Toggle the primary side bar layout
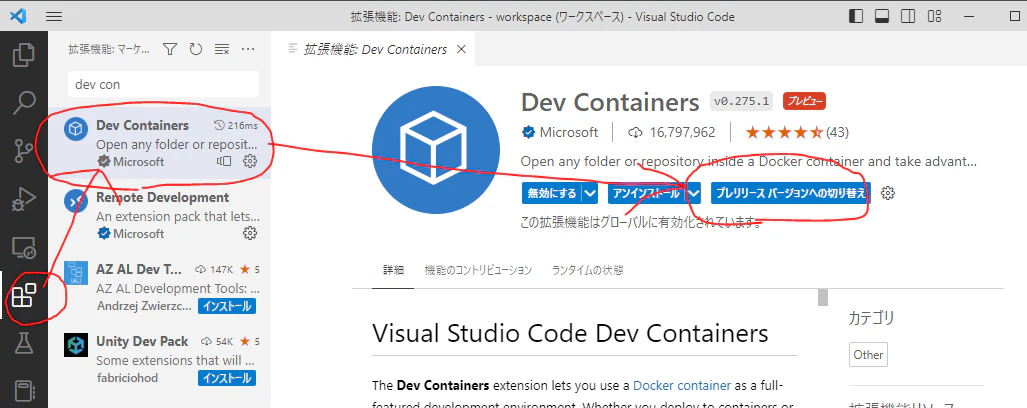This screenshot has width=1027, height=408. click(x=855, y=16)
